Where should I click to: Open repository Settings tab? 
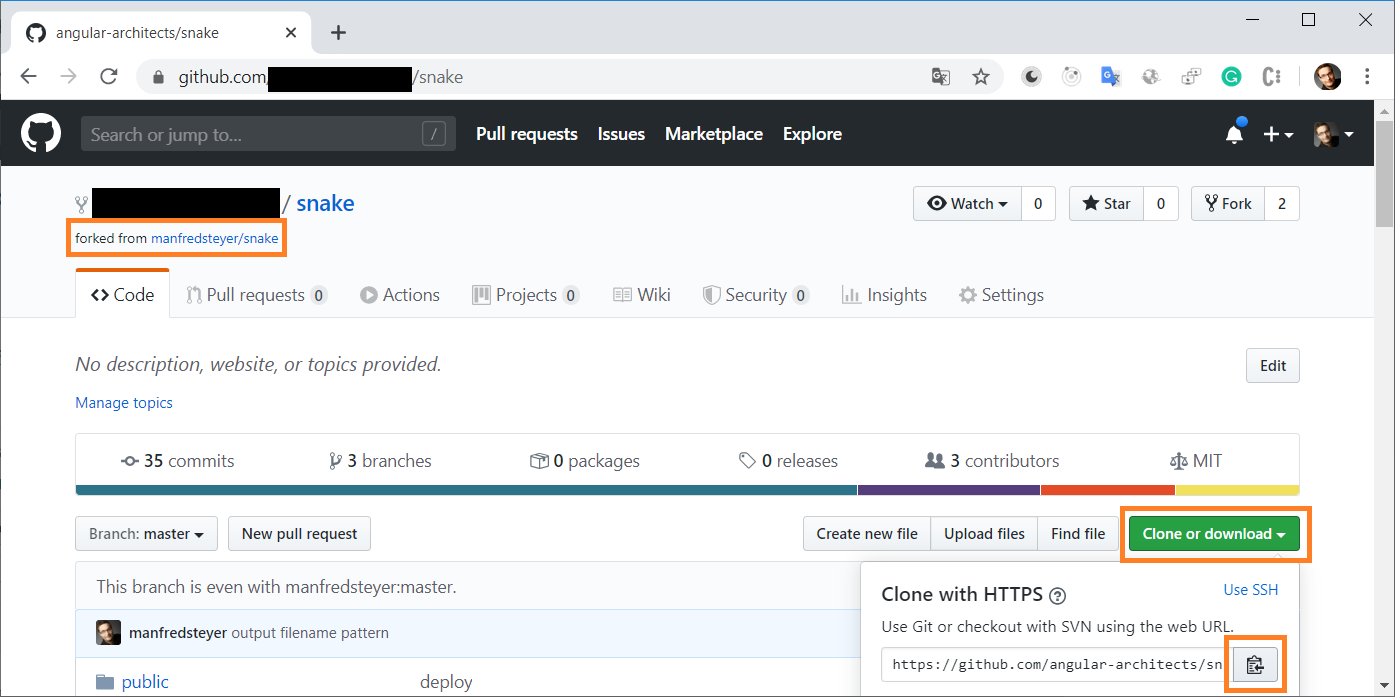(x=1001, y=295)
